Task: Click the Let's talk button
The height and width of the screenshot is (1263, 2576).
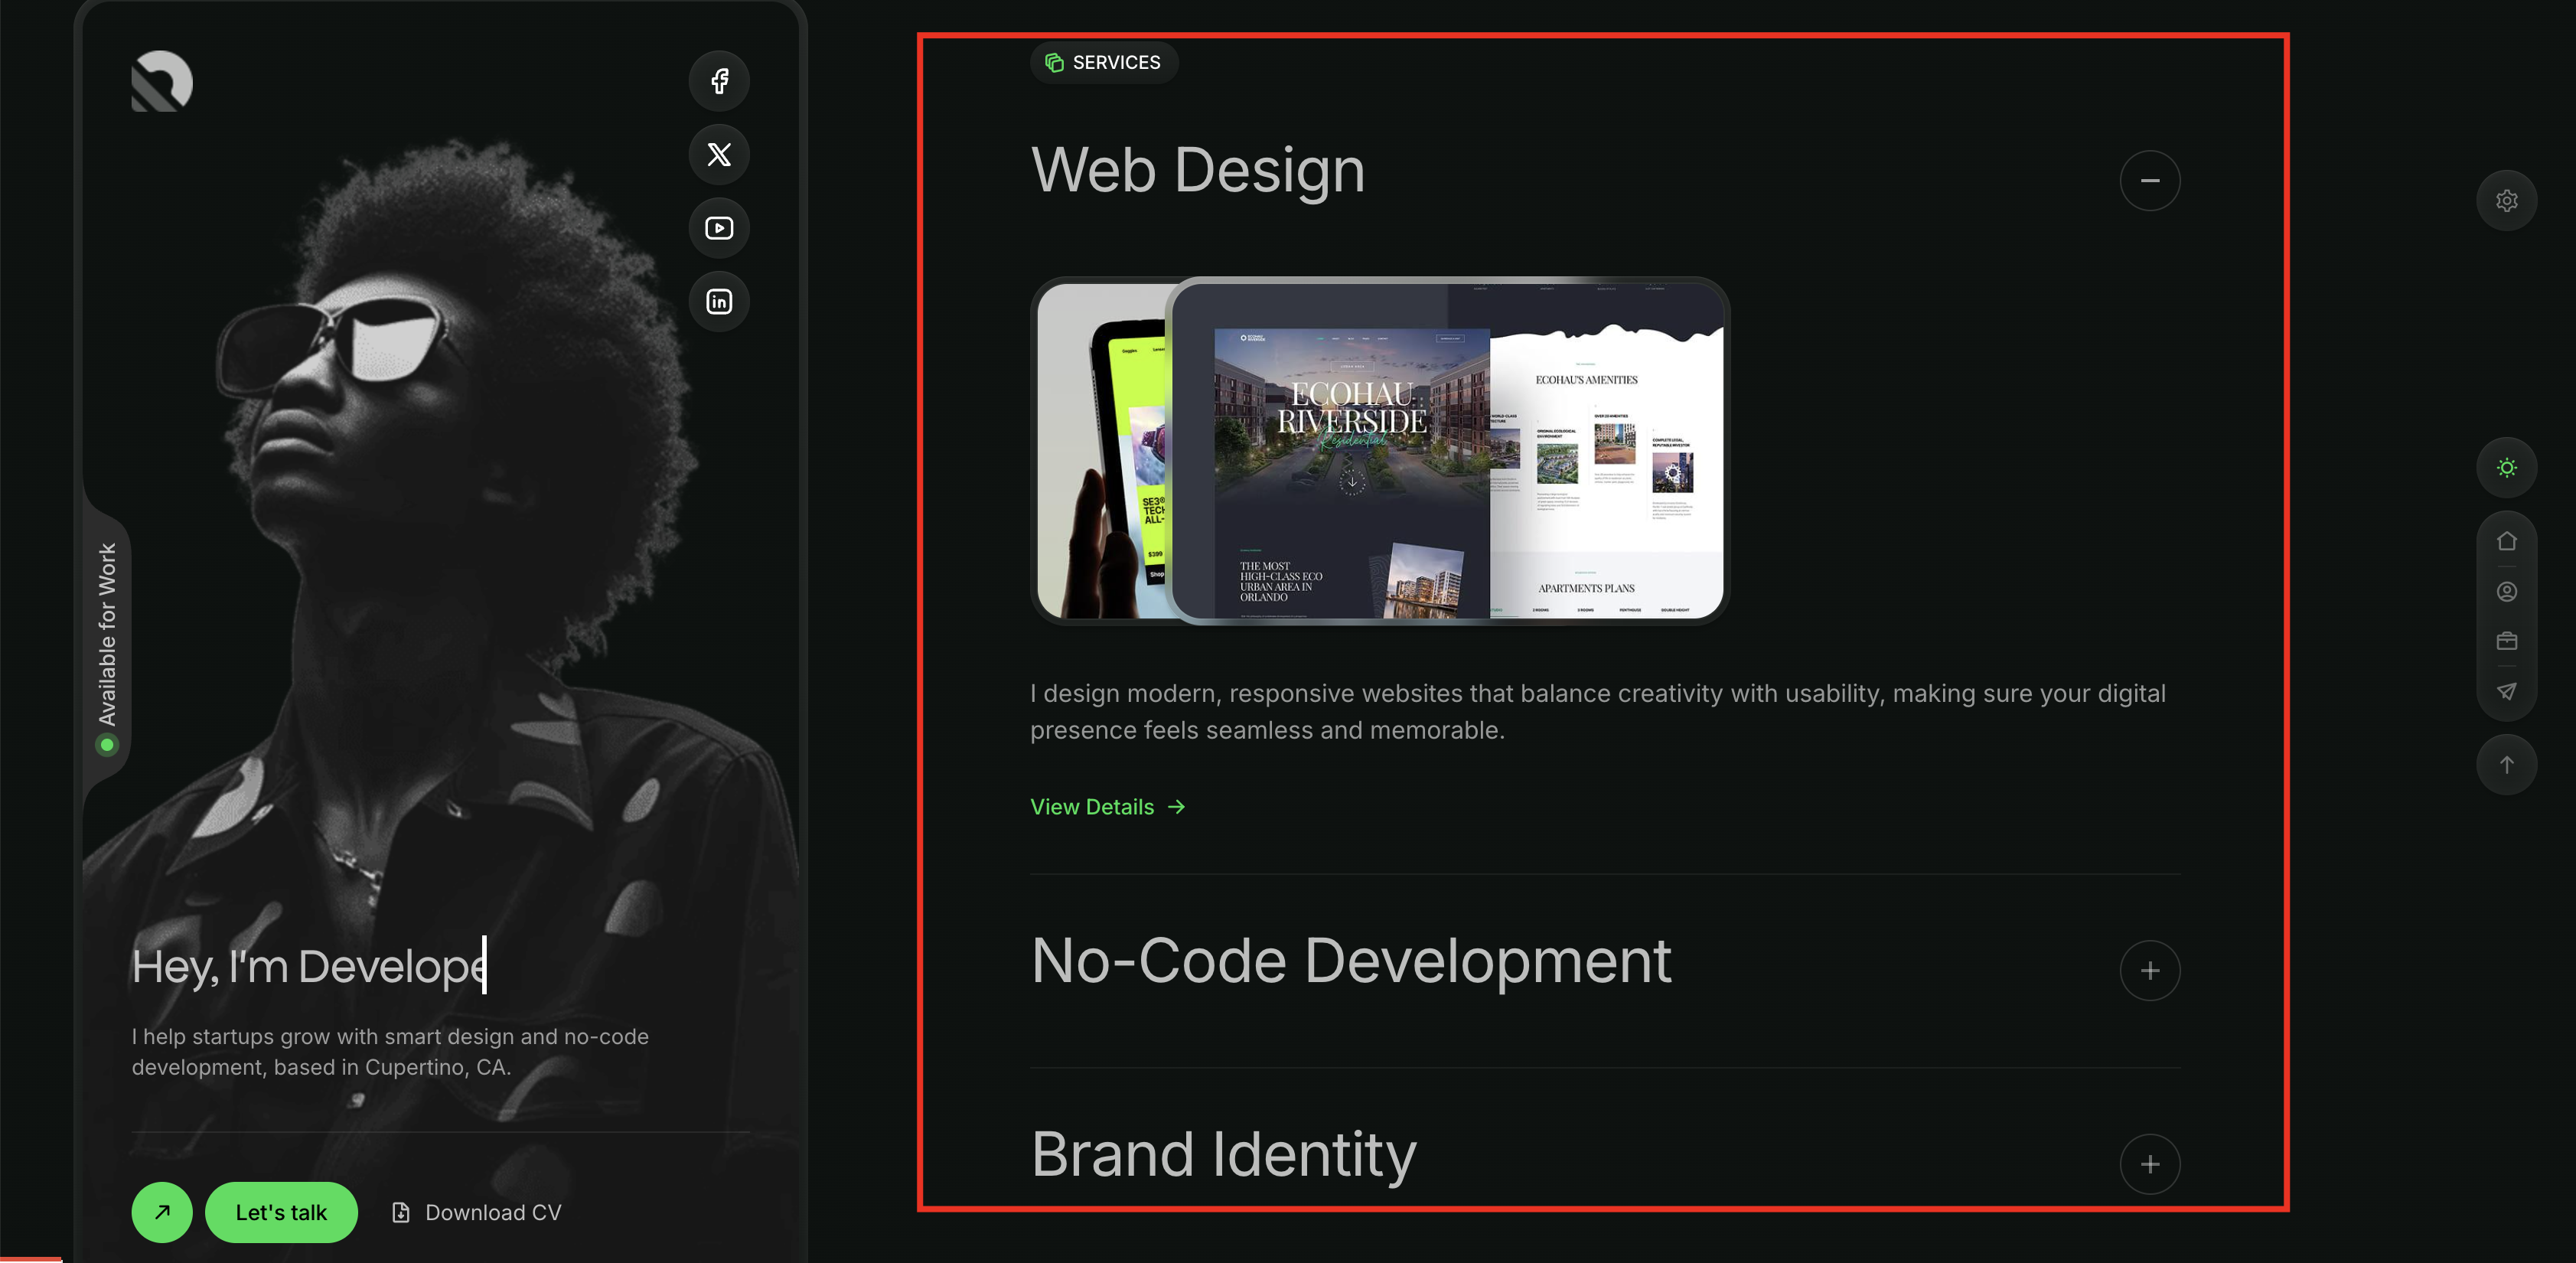Action: 281,1212
